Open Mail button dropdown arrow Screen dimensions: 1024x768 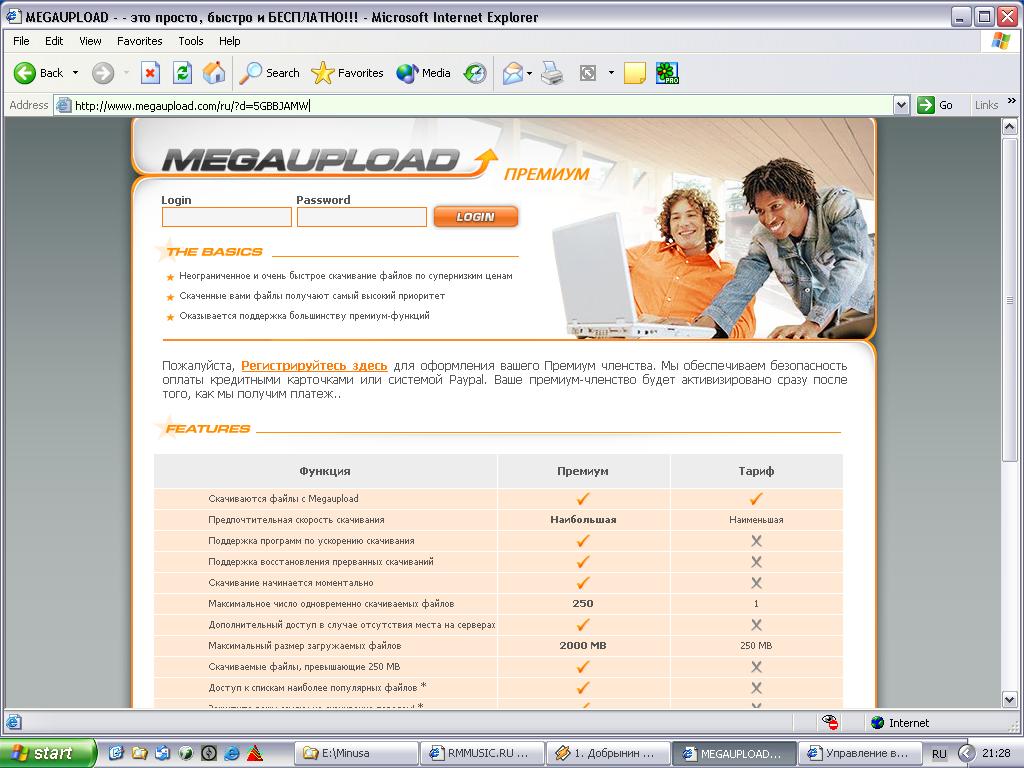point(529,73)
